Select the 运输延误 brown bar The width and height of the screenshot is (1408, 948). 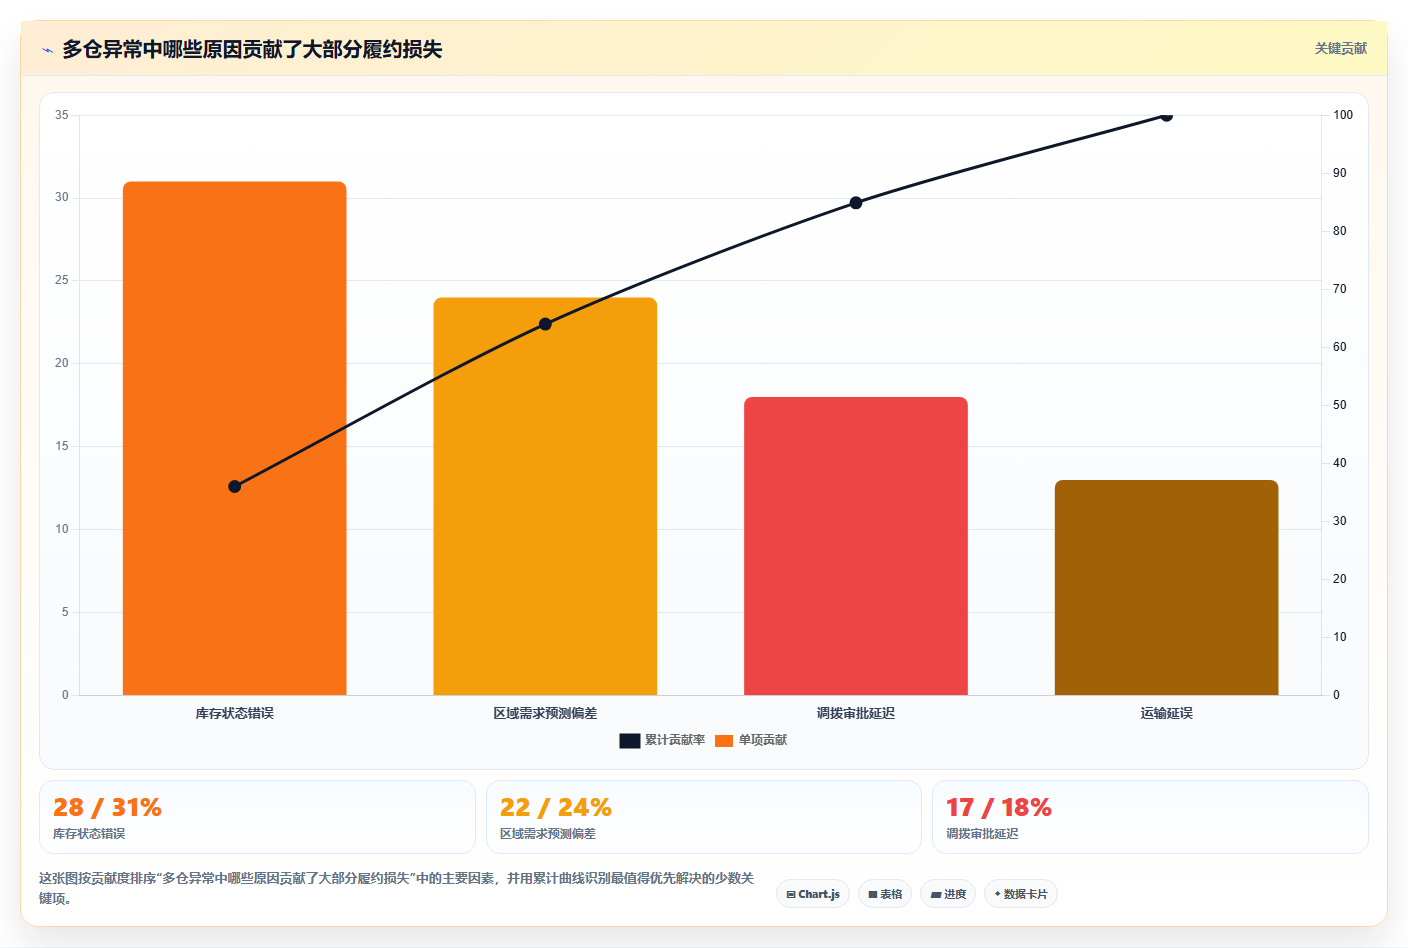(1166, 587)
